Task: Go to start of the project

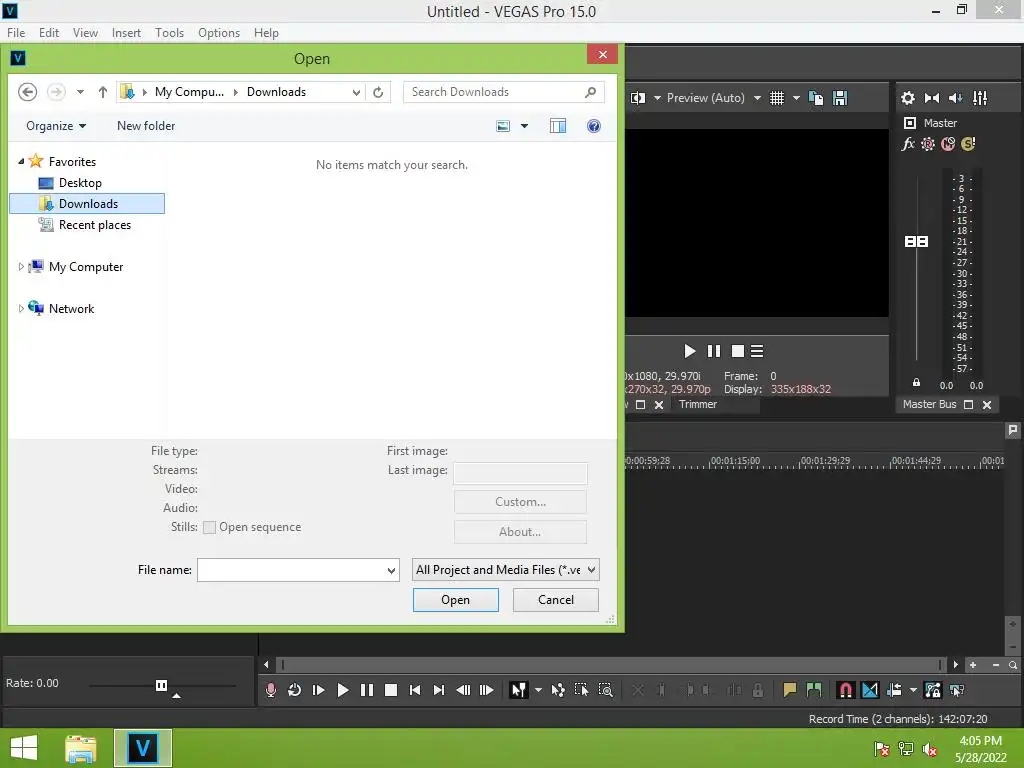Action: tap(415, 690)
